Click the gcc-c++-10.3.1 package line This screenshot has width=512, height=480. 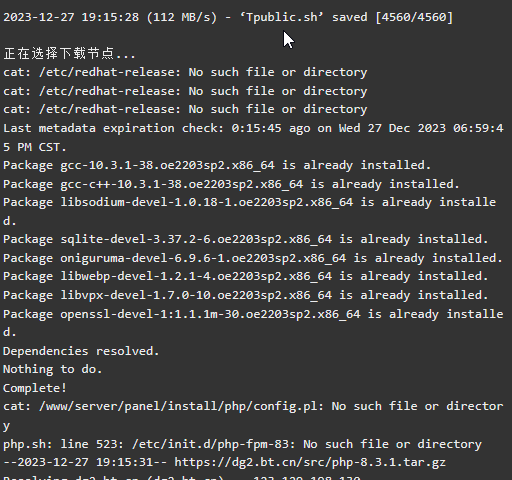231,184
